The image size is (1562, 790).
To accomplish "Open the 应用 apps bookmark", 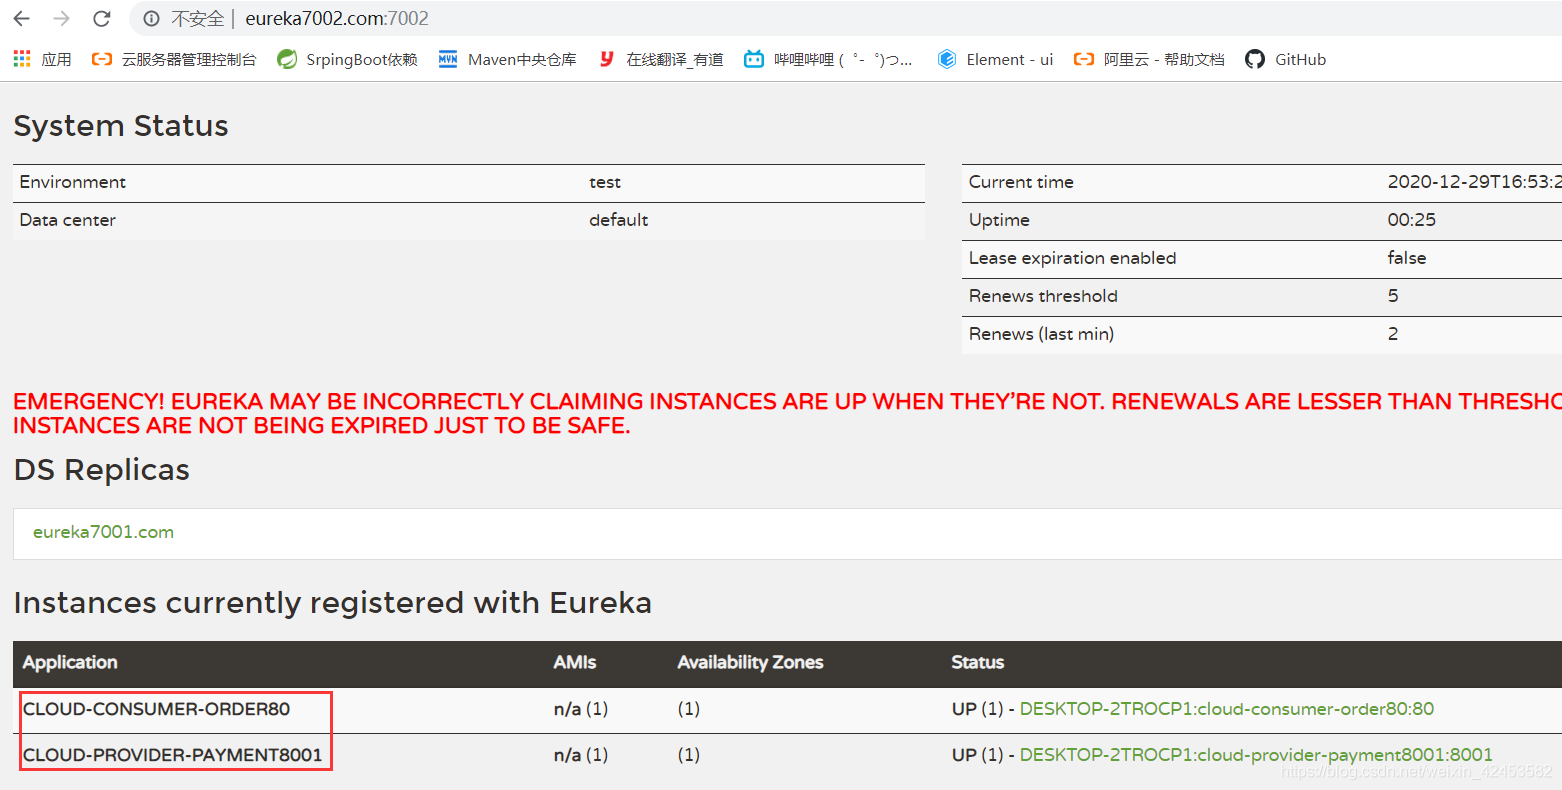I will 42,59.
